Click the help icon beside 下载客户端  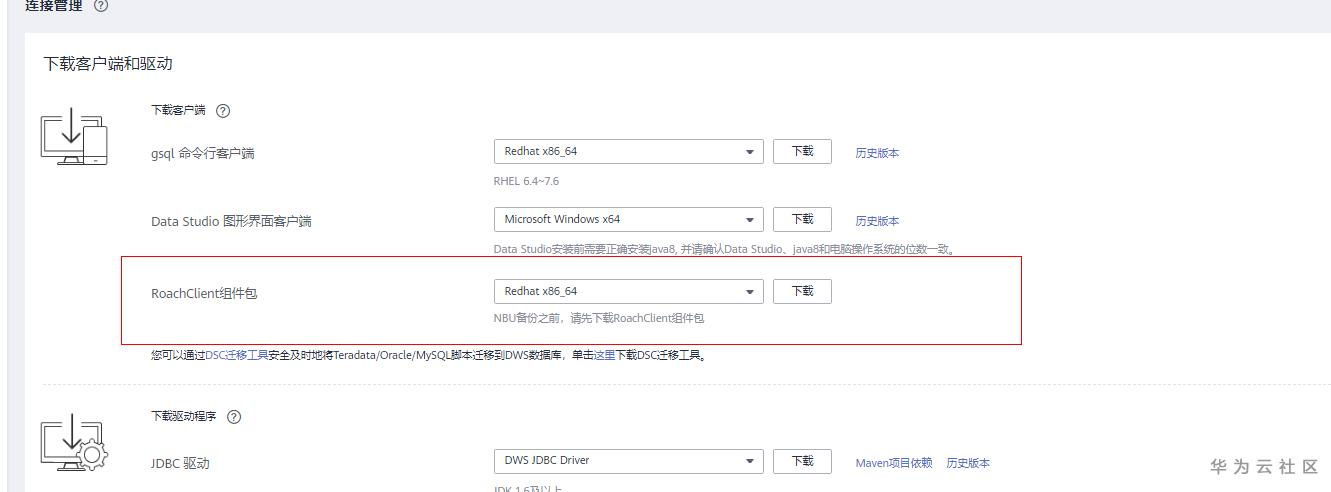[x=223, y=111]
